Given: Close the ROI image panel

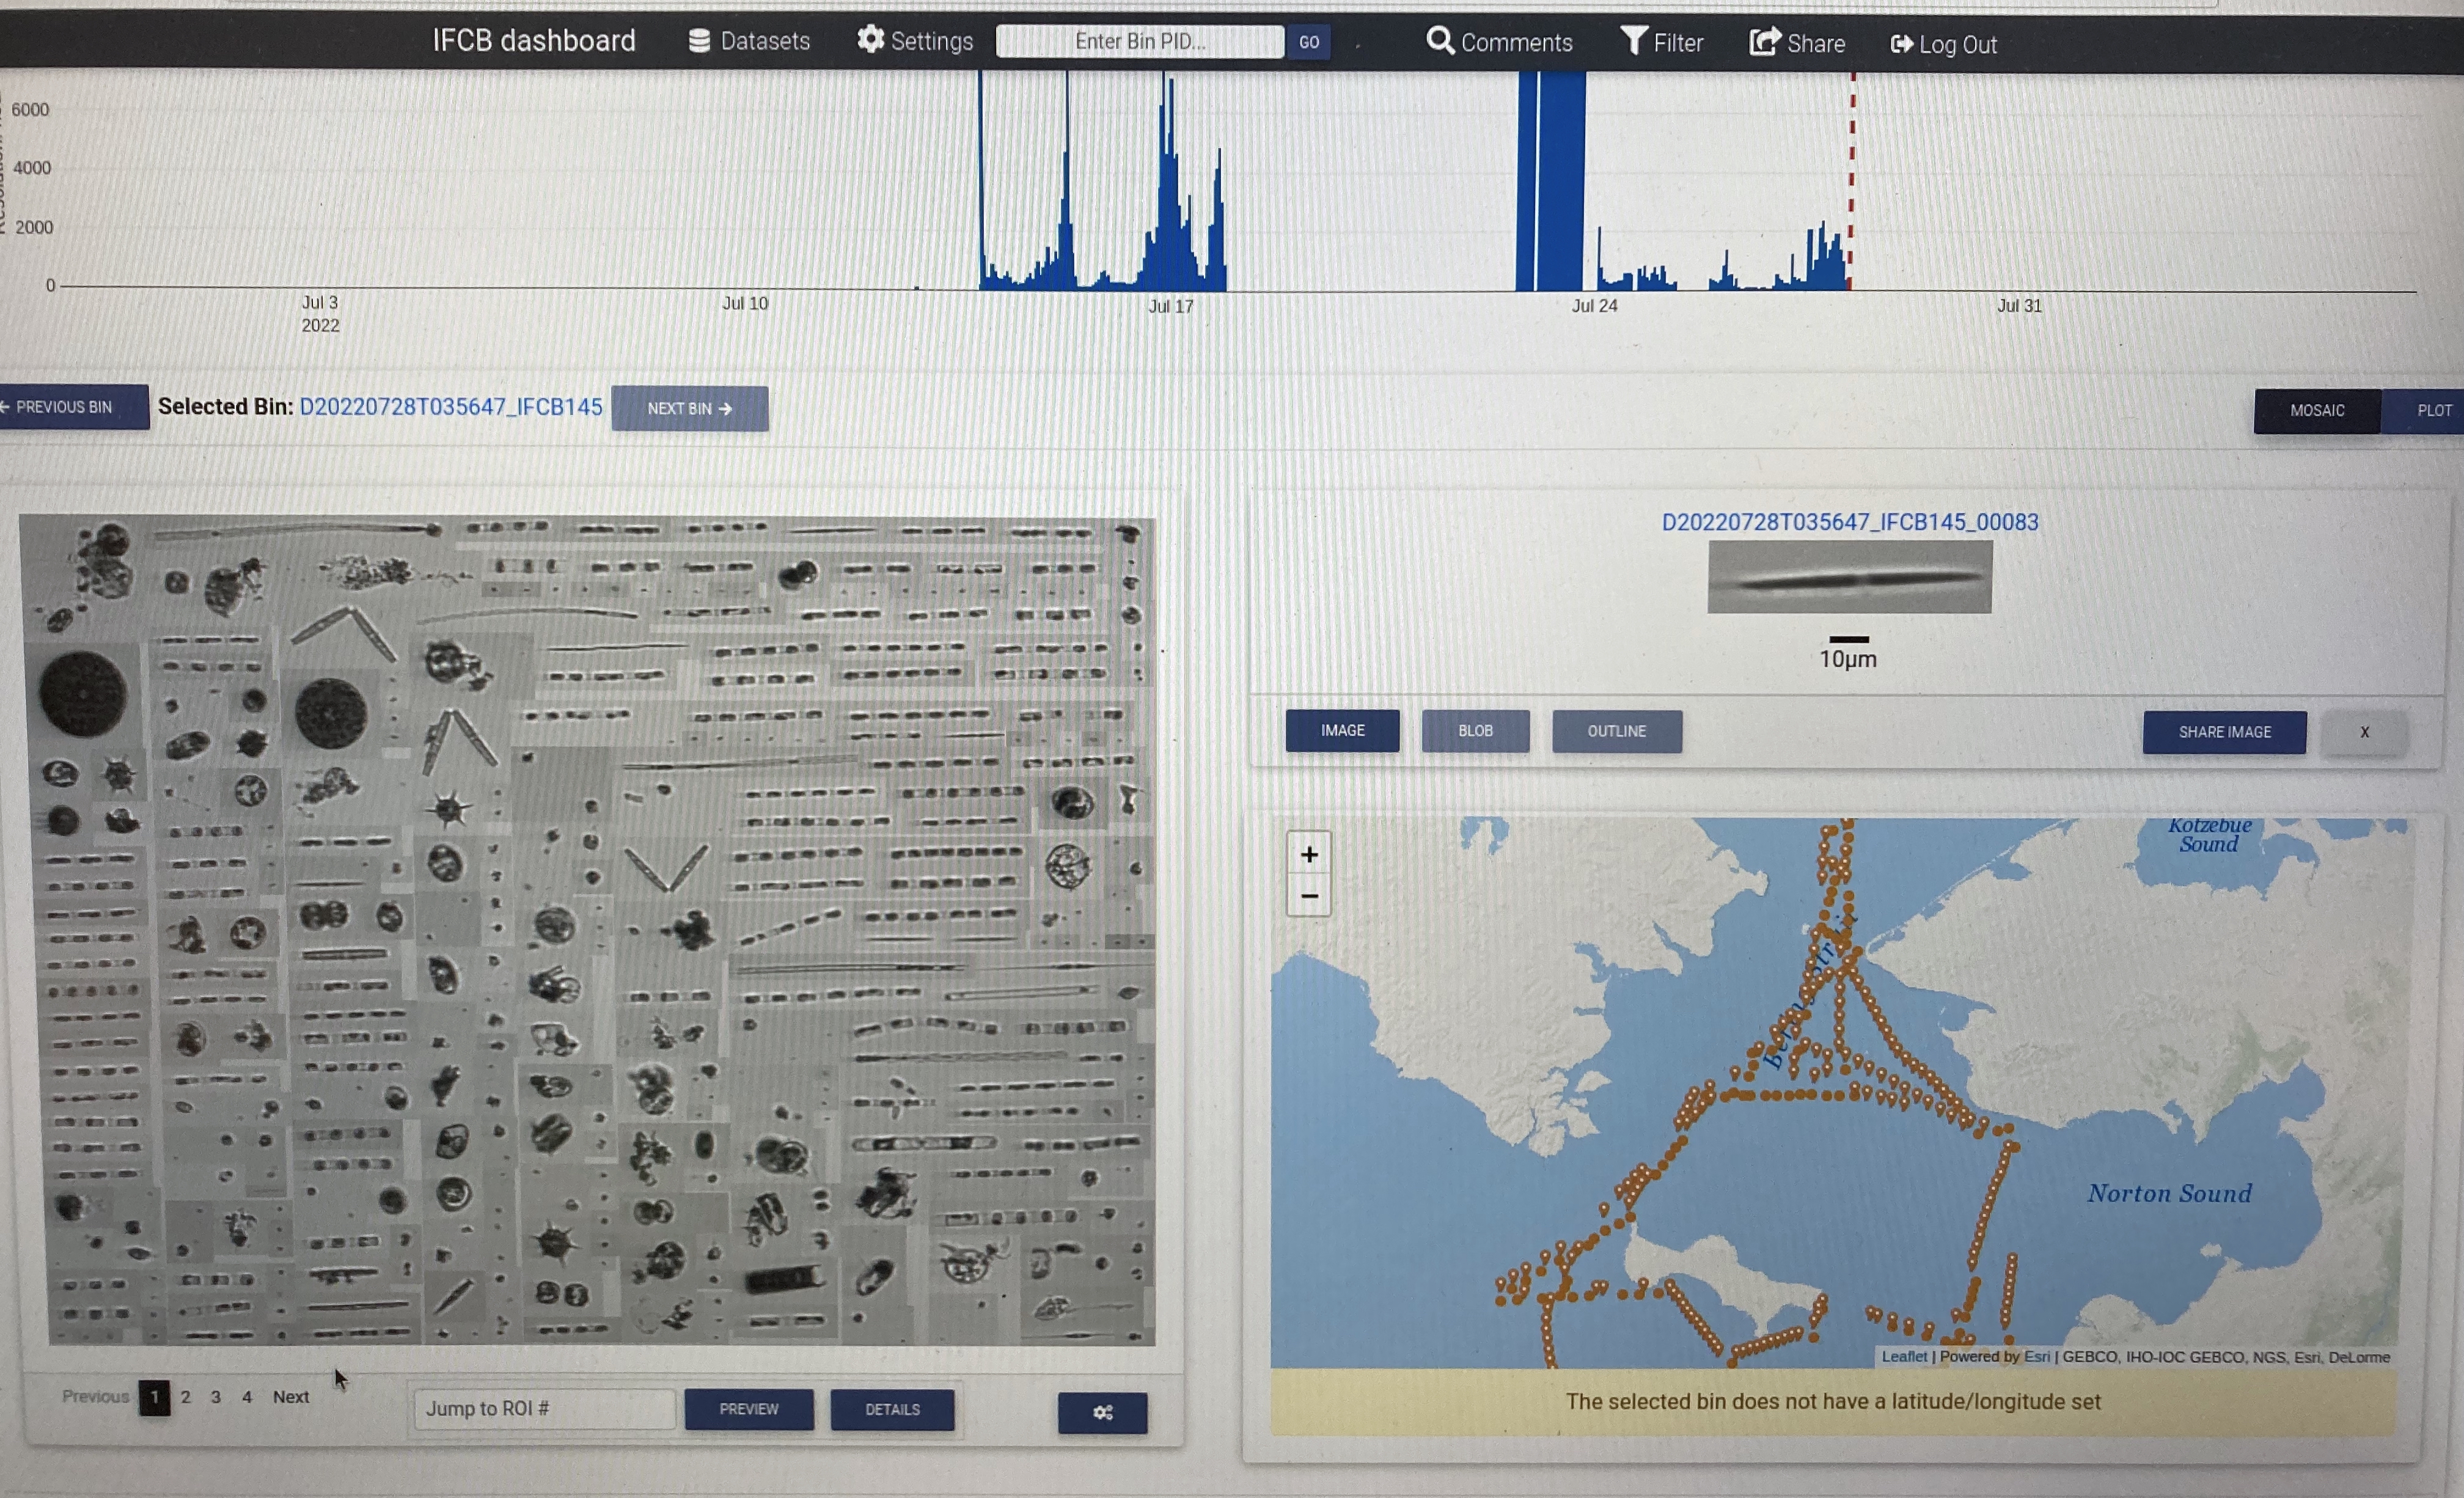Looking at the screenshot, I should click(x=2364, y=732).
